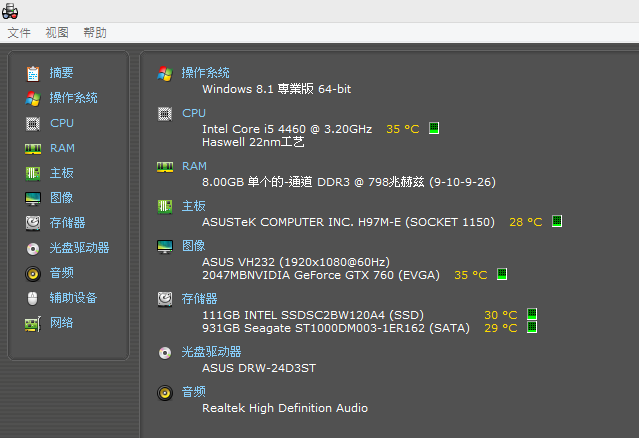Open 辅助设备 section in sidebar
This screenshot has width=639, height=438.
(x=73, y=298)
